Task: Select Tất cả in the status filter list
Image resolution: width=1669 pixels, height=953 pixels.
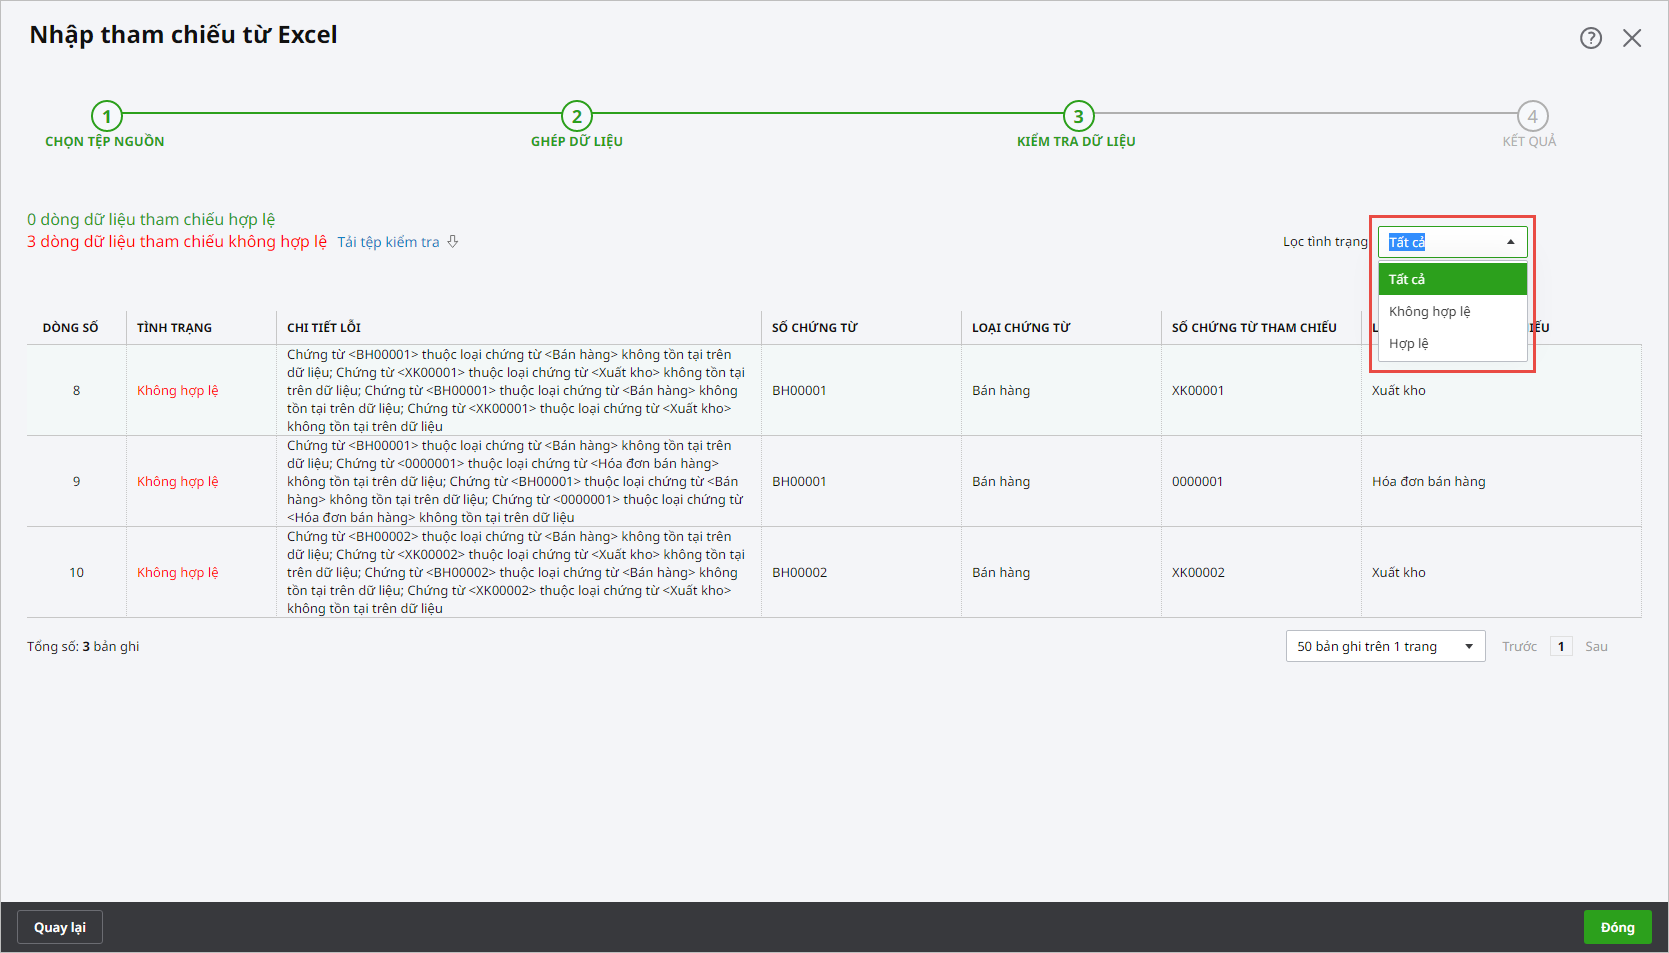Action: (1452, 279)
